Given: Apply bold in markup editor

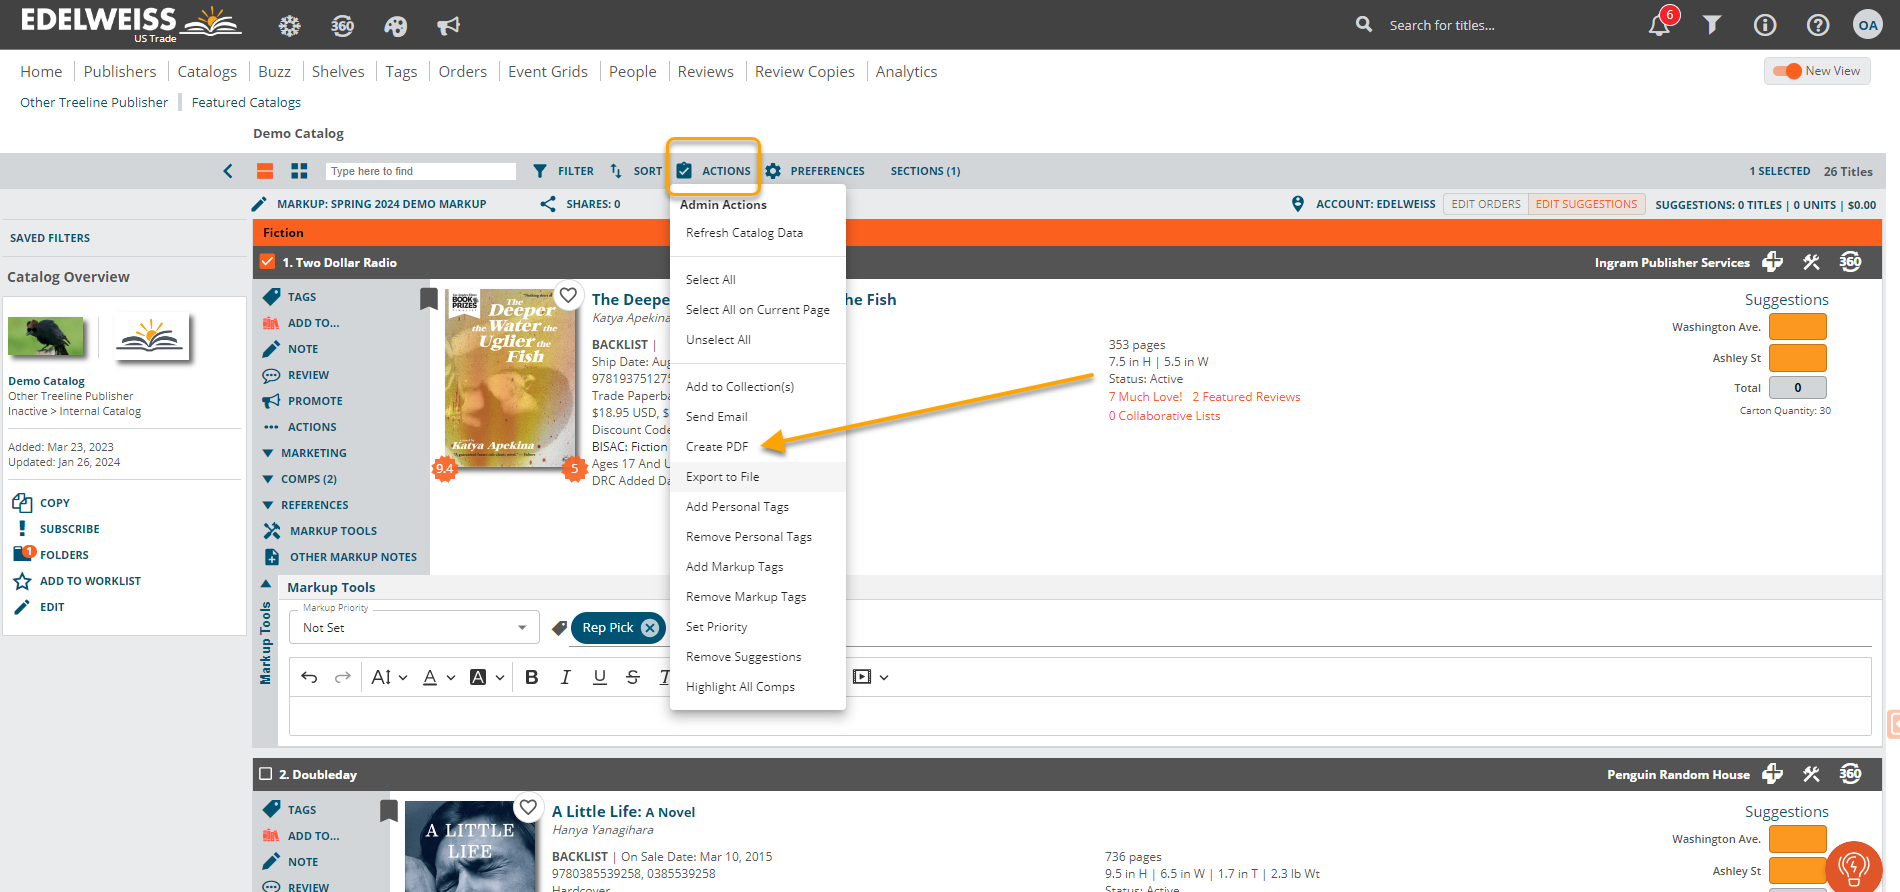Looking at the screenshot, I should pos(532,677).
